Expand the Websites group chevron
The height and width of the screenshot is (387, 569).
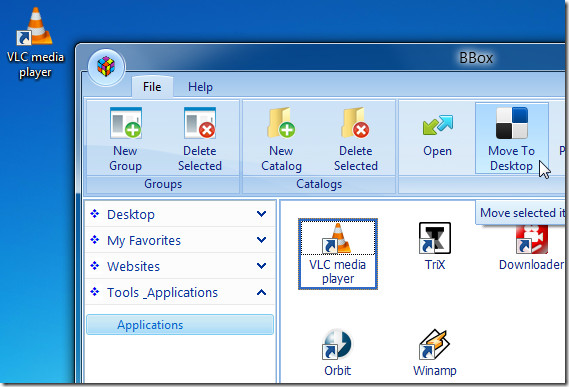pos(261,266)
